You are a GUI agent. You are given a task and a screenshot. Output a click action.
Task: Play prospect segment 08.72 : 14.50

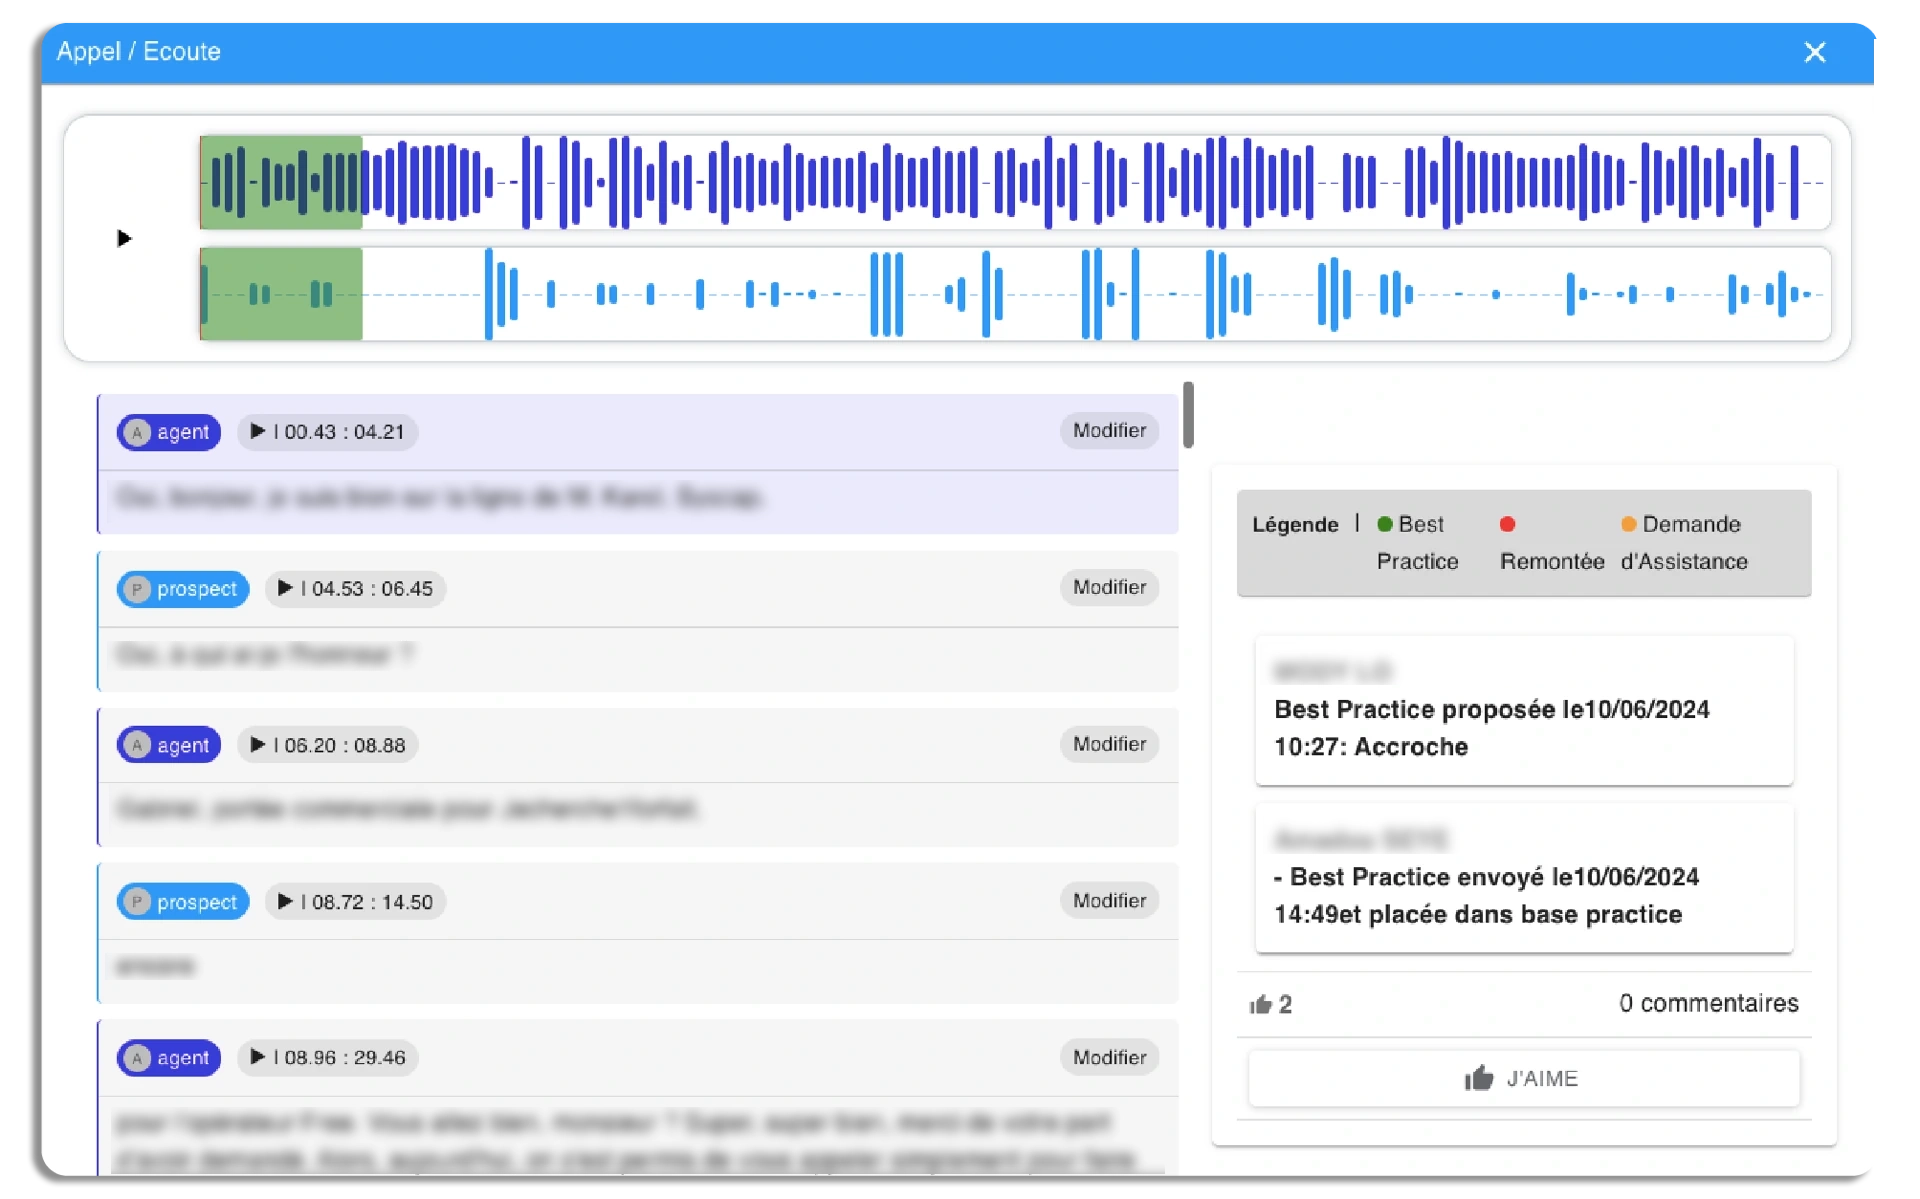point(285,901)
